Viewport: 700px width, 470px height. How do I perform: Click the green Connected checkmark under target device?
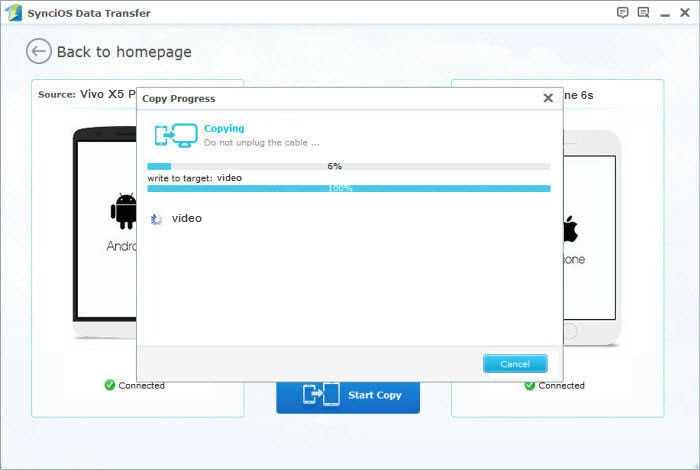tap(530, 385)
